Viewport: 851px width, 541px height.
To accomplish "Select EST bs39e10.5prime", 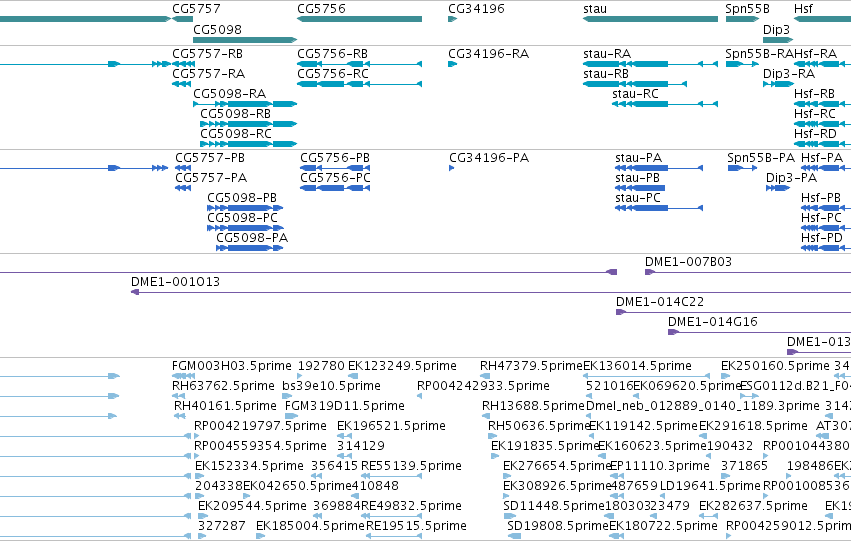I will 331,386.
